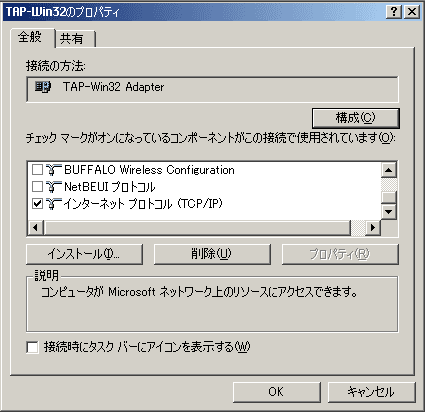Select the NetBEUI プロトコル list entry

(110, 187)
